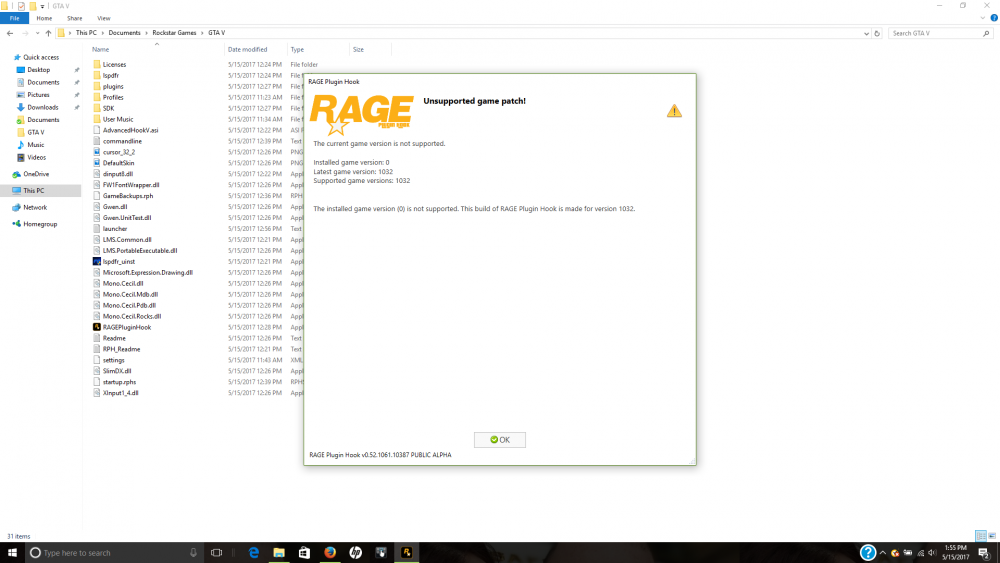Open HP app from taskbar
The width and height of the screenshot is (1000, 563).
[x=355, y=553]
